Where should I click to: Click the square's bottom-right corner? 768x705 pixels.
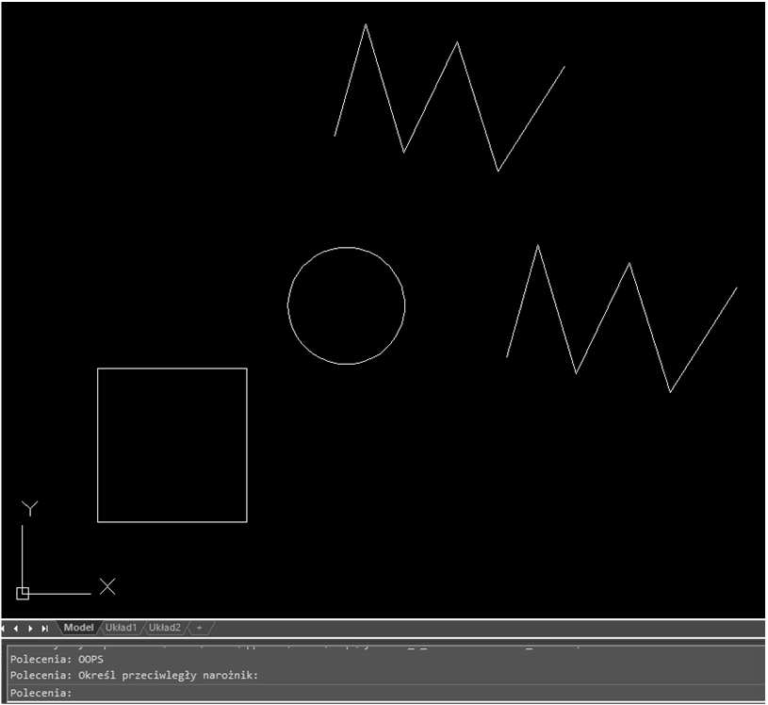click(246, 521)
